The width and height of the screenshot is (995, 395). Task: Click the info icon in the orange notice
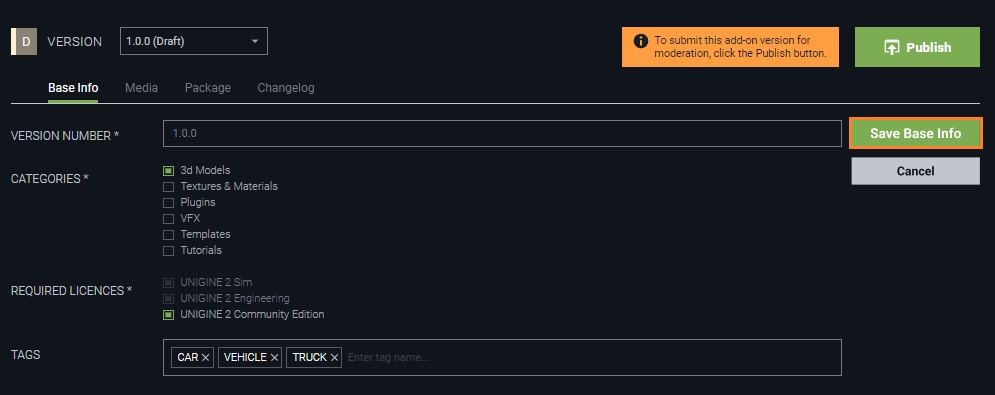(x=641, y=42)
